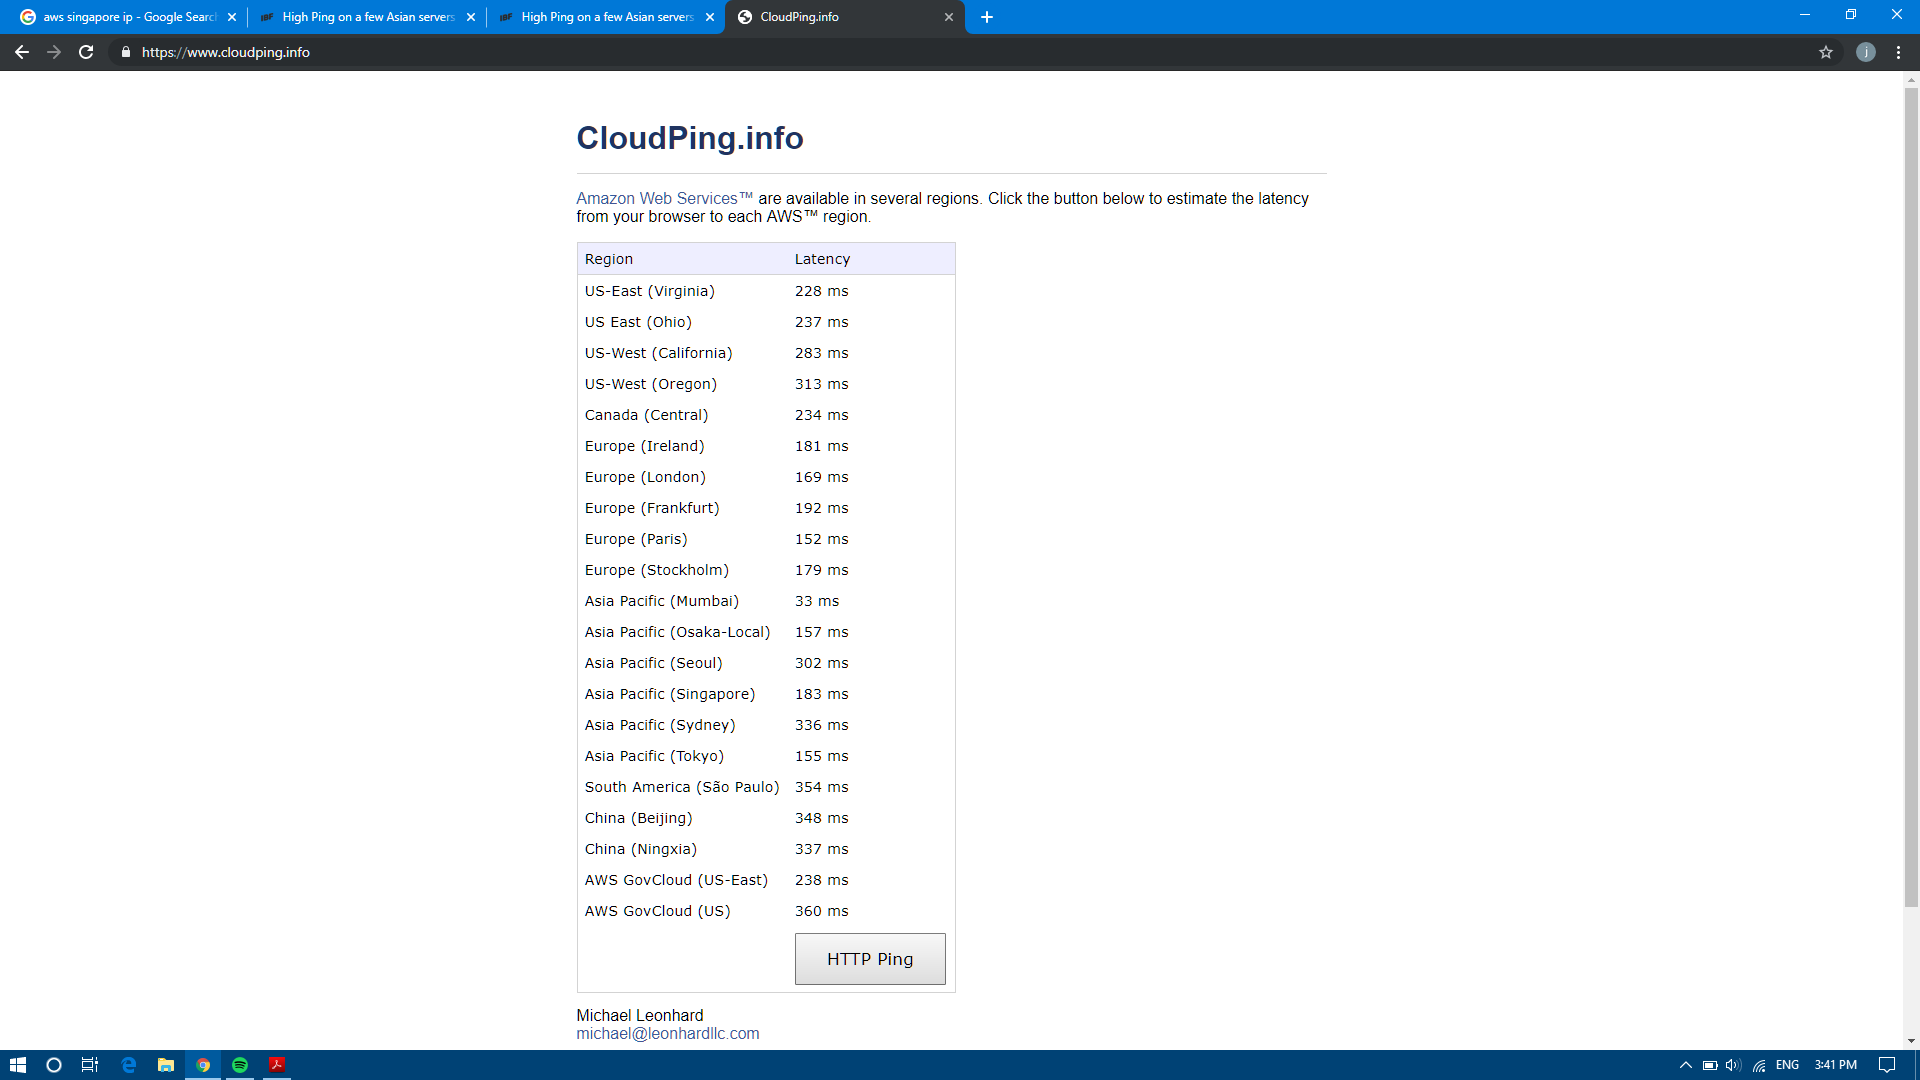1920x1080 pixels.
Task: Show hidden system tray icons
Action: (x=1686, y=1065)
